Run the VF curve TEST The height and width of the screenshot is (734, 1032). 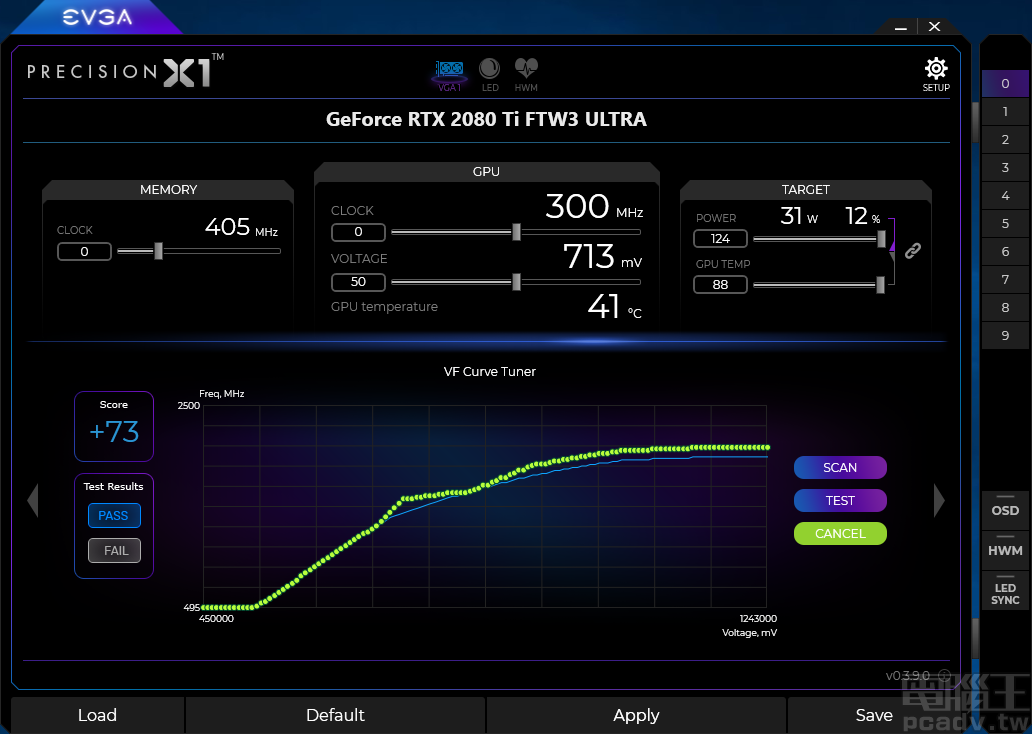pyautogui.click(x=840, y=500)
